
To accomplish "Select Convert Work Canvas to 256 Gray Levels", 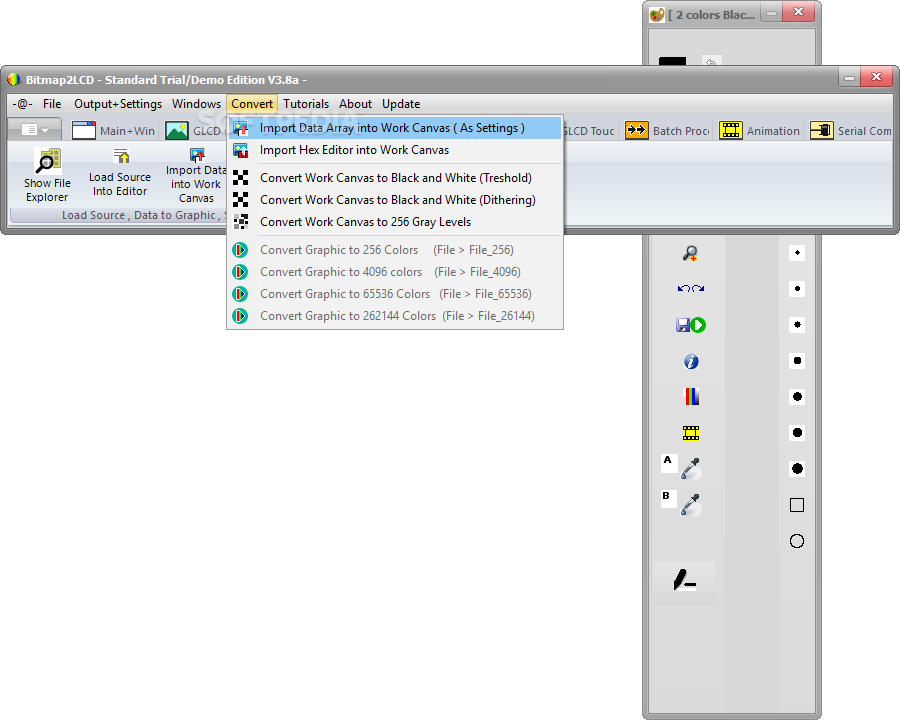I will (x=395, y=222).
